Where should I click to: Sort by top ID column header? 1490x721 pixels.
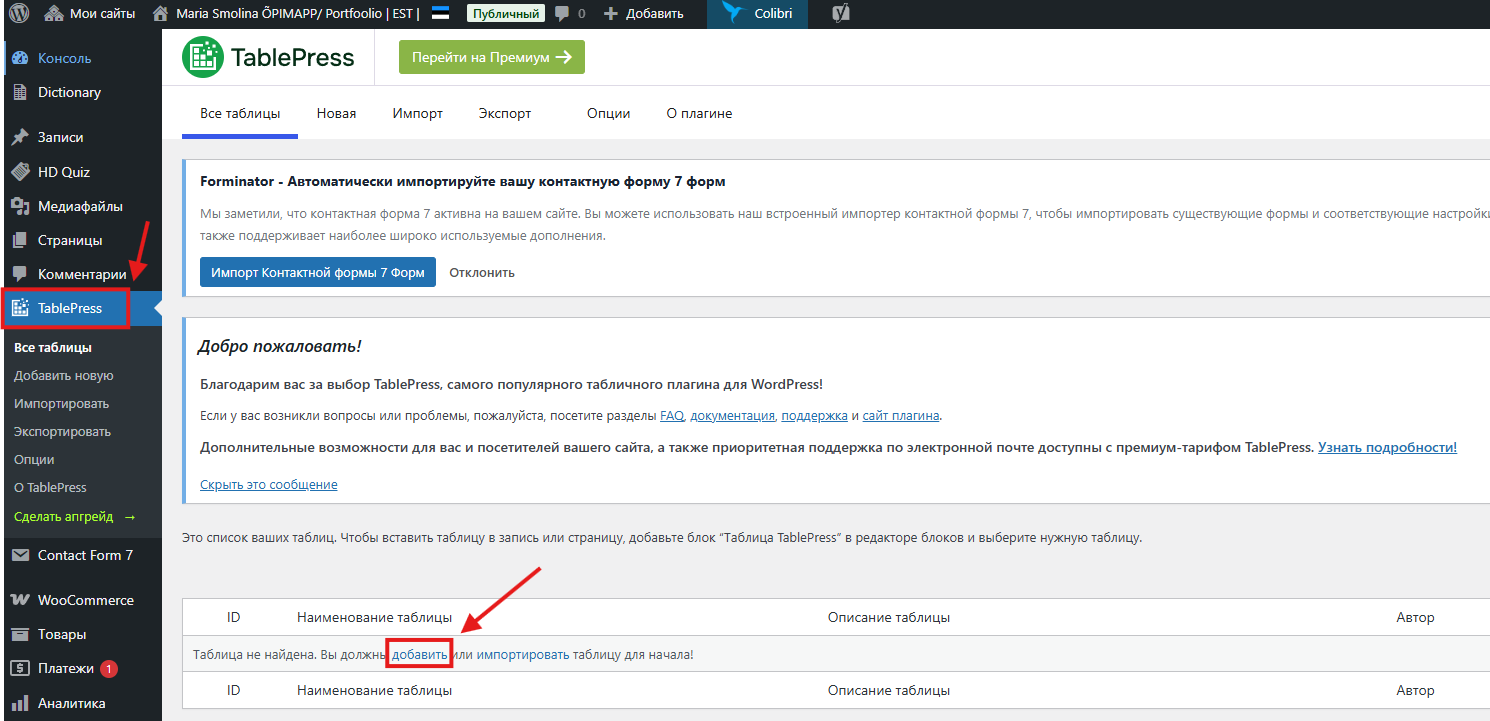pyautogui.click(x=234, y=617)
